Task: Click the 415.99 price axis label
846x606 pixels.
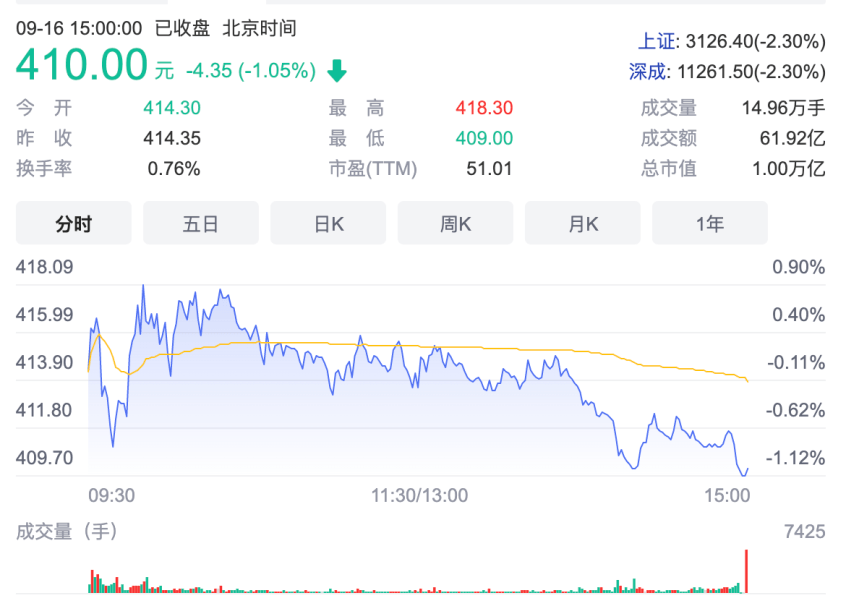Action: (x=44, y=315)
